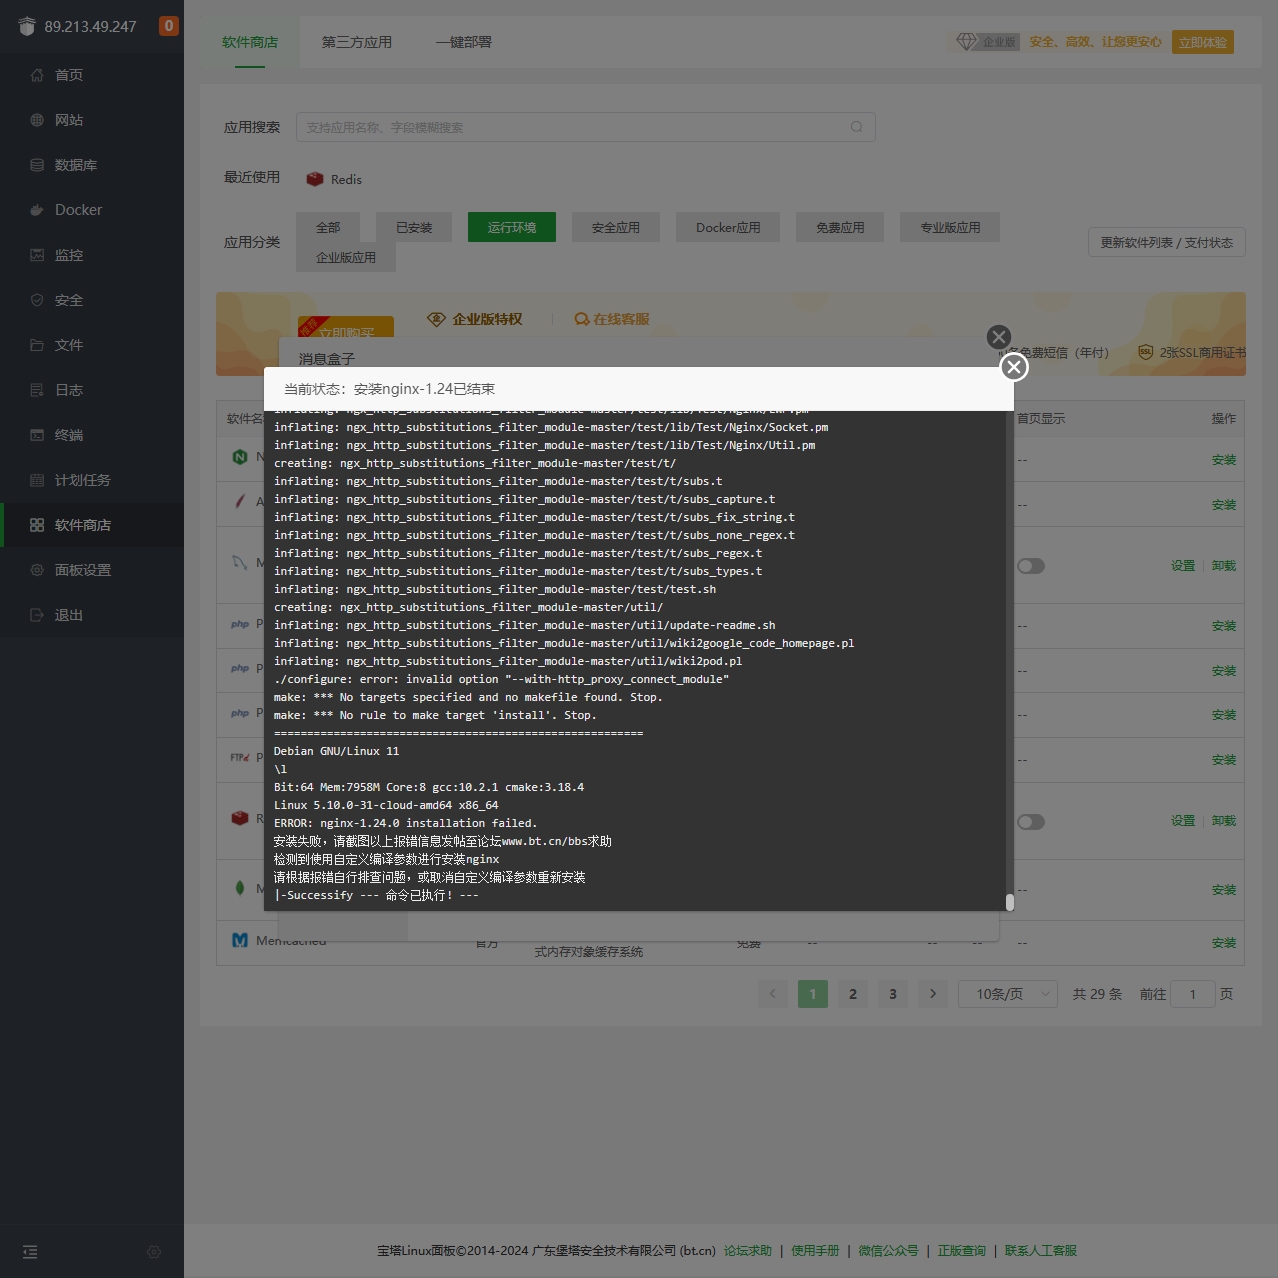Go to page 2 of software list
The height and width of the screenshot is (1278, 1278).
click(853, 994)
